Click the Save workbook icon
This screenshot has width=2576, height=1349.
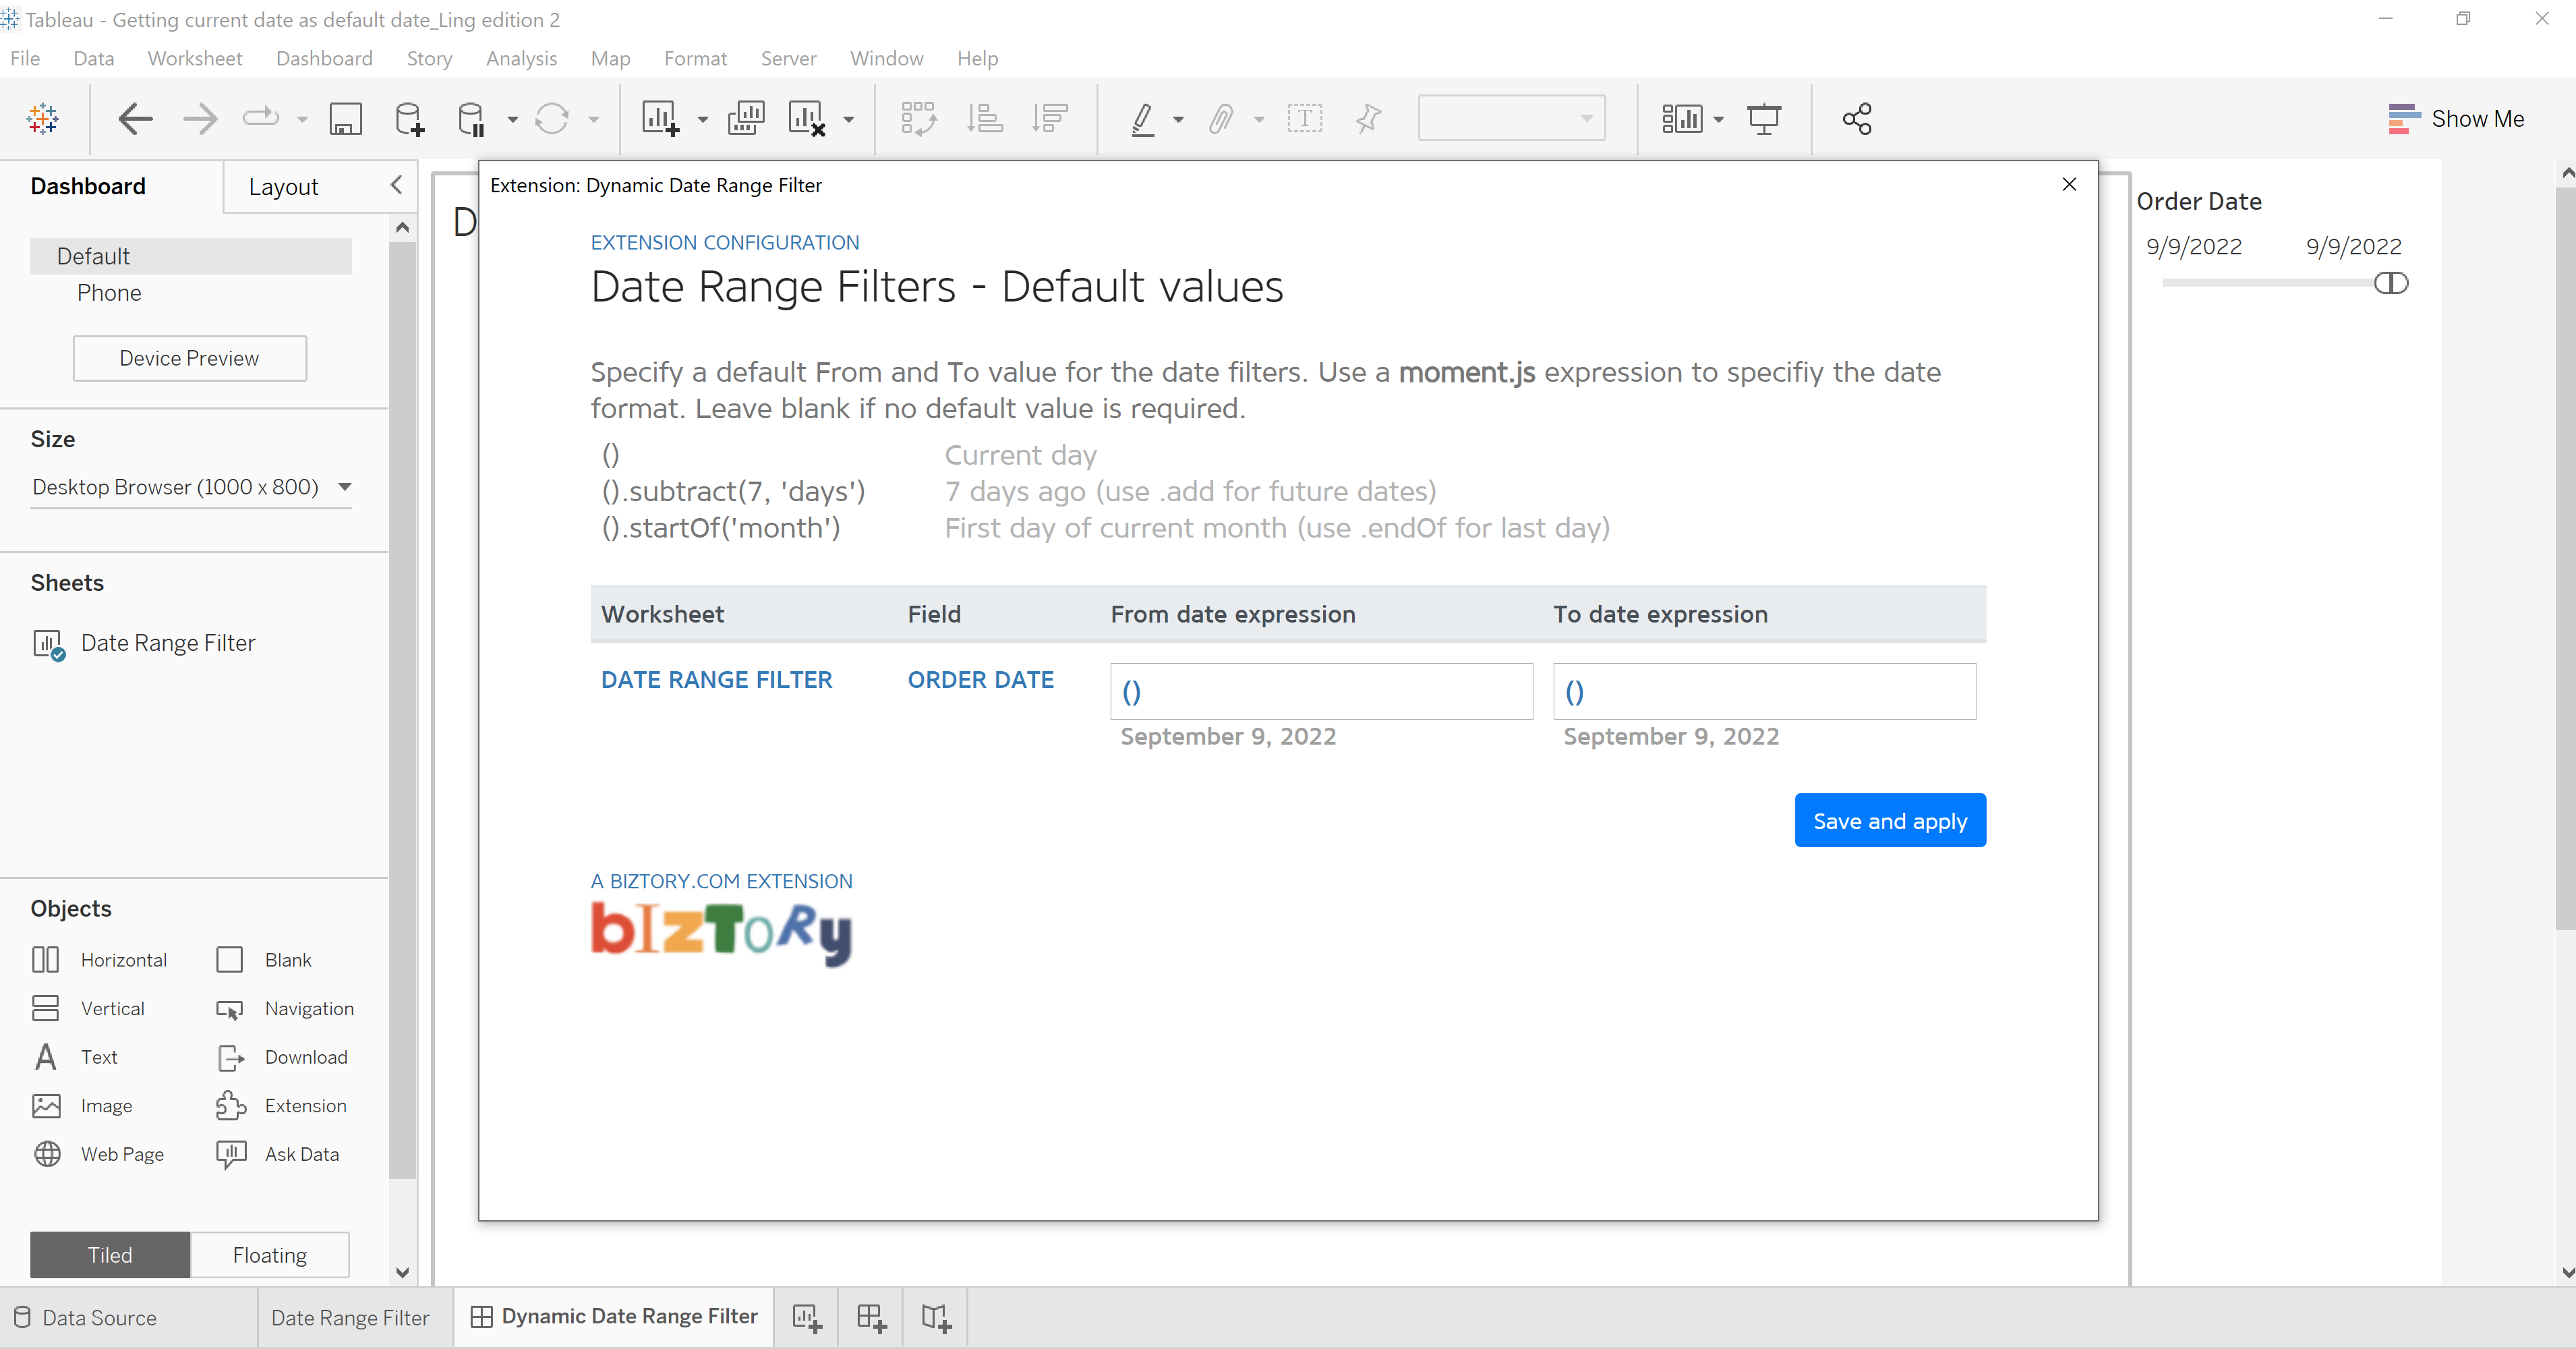(x=345, y=119)
